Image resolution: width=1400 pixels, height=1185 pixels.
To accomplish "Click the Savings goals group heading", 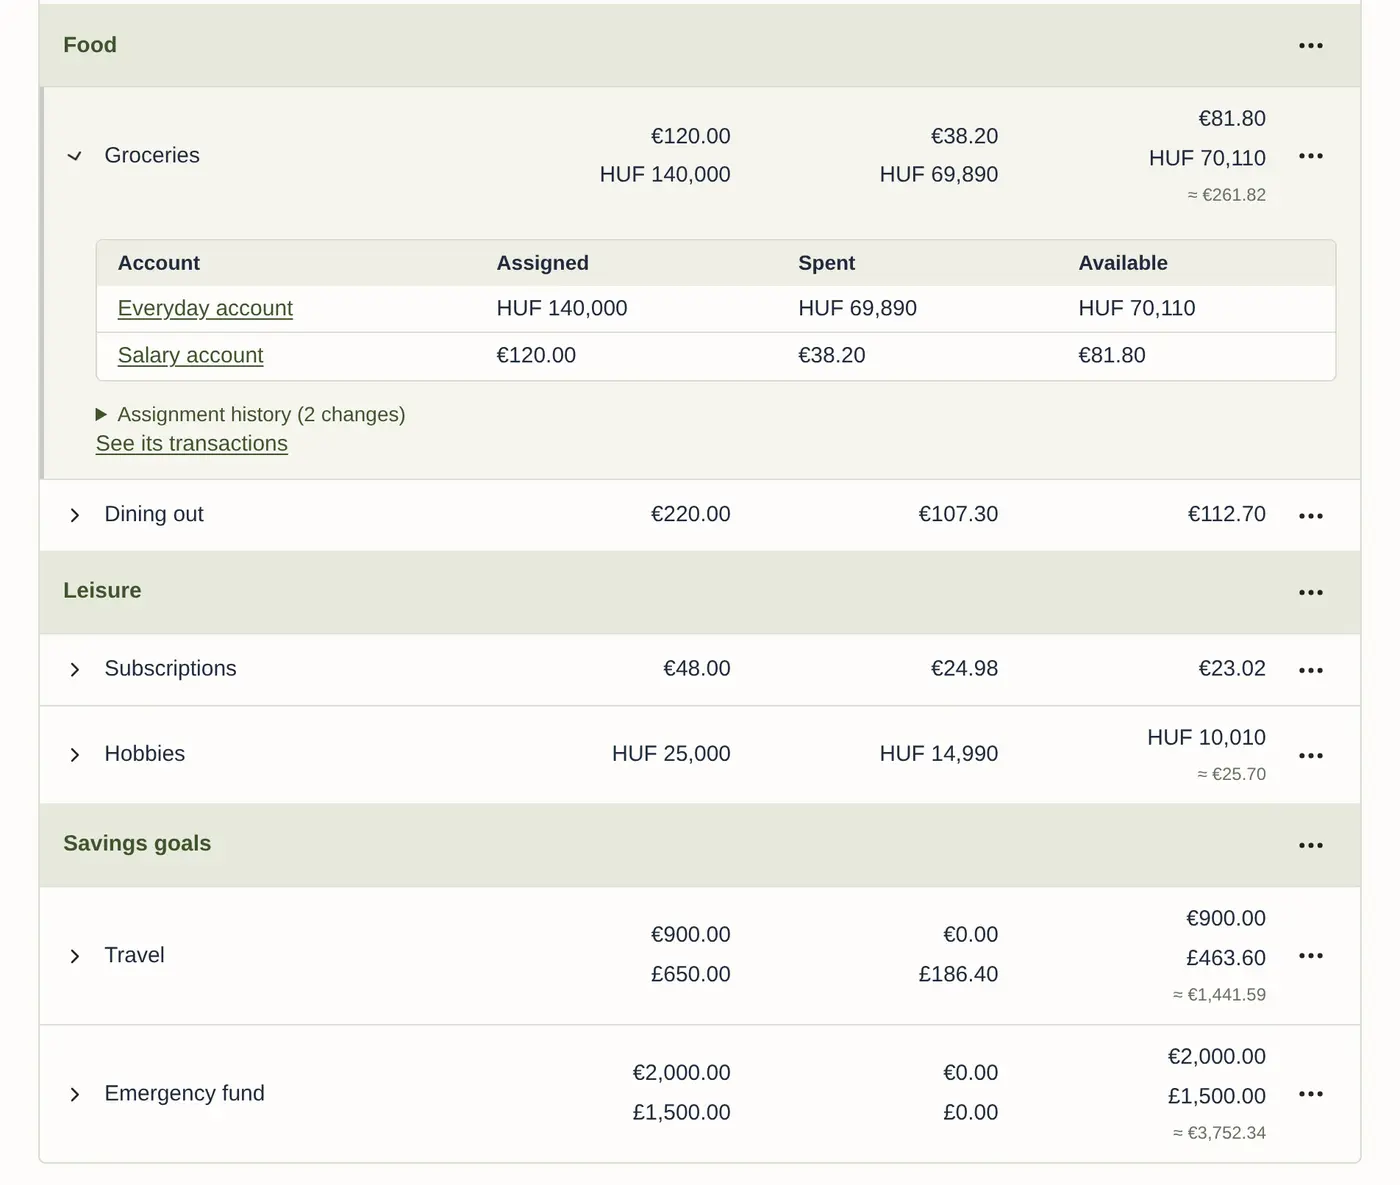I will (x=137, y=843).
